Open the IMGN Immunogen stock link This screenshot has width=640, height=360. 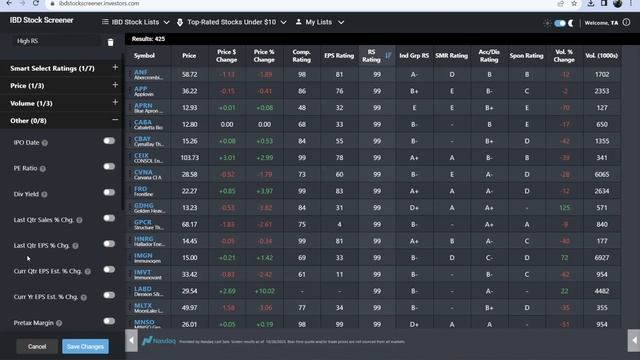tap(143, 256)
